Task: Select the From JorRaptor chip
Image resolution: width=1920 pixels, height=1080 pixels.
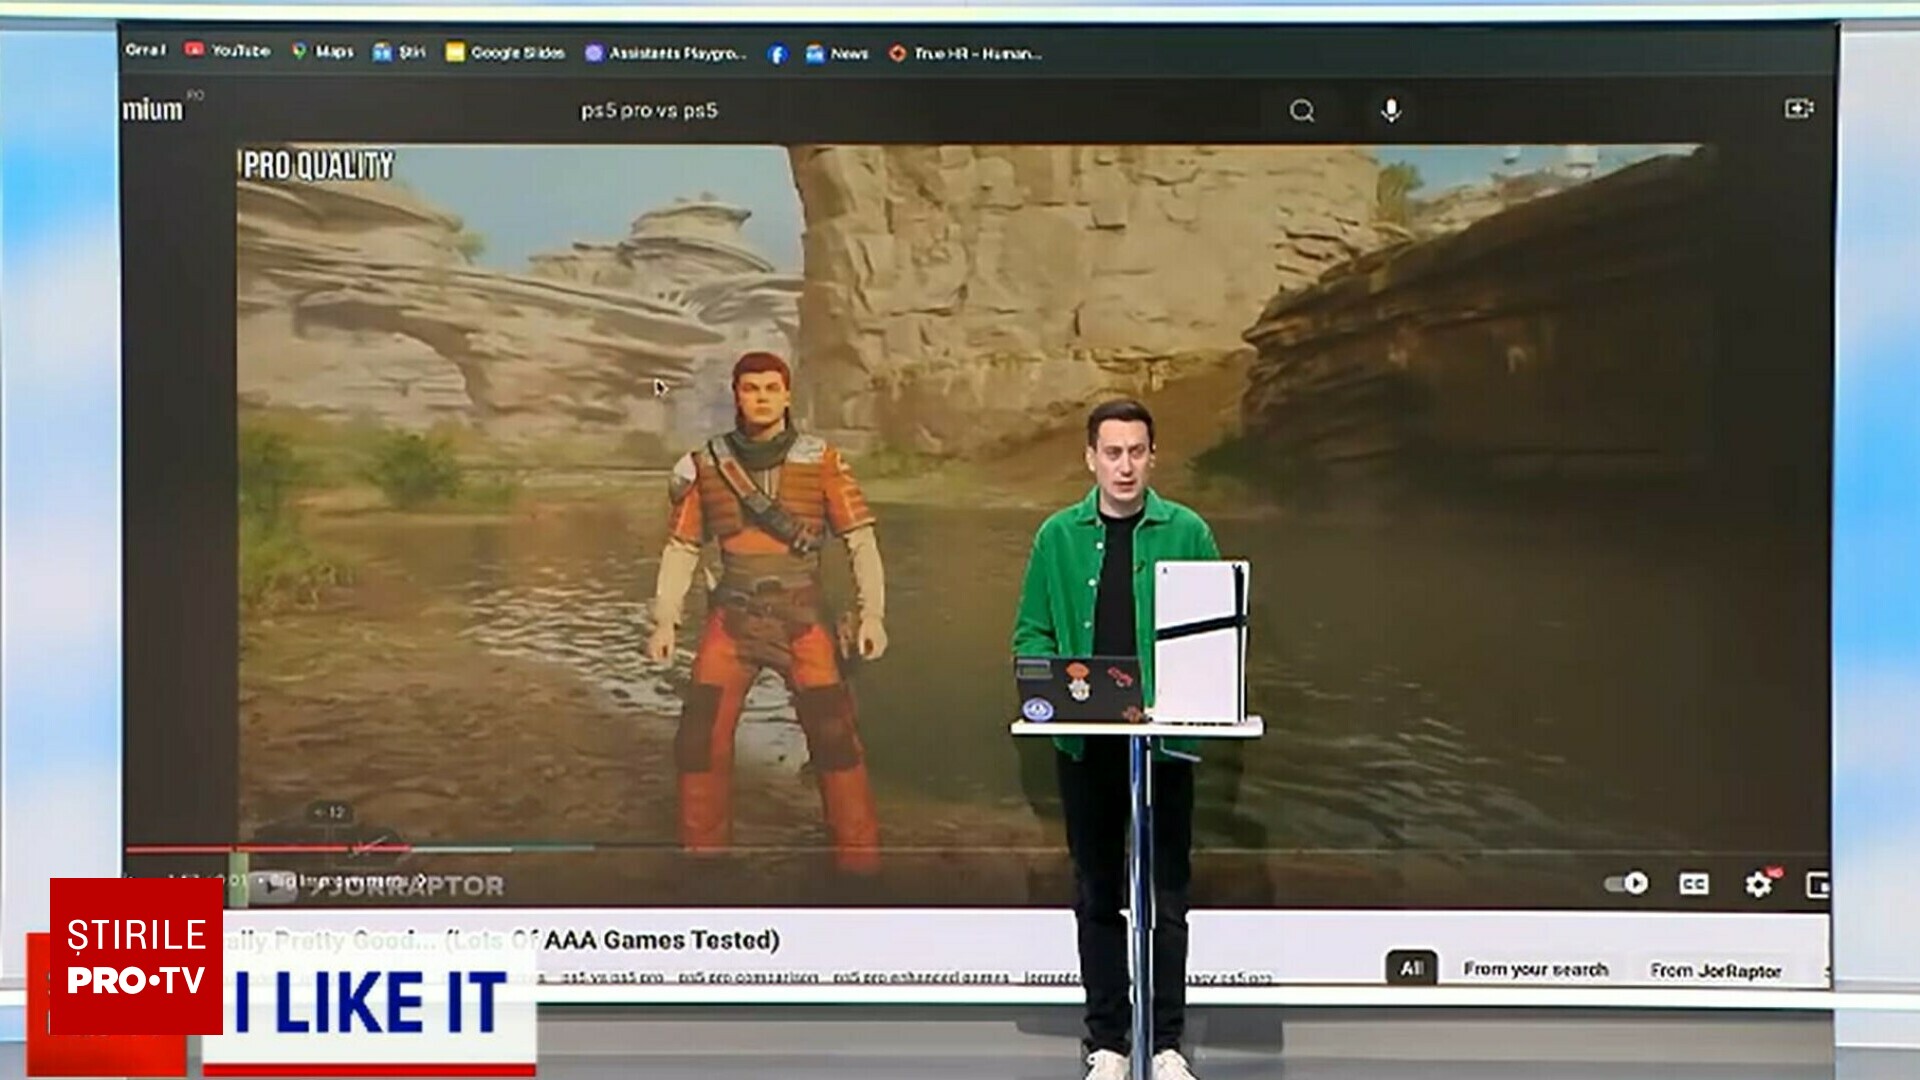Action: (1715, 970)
